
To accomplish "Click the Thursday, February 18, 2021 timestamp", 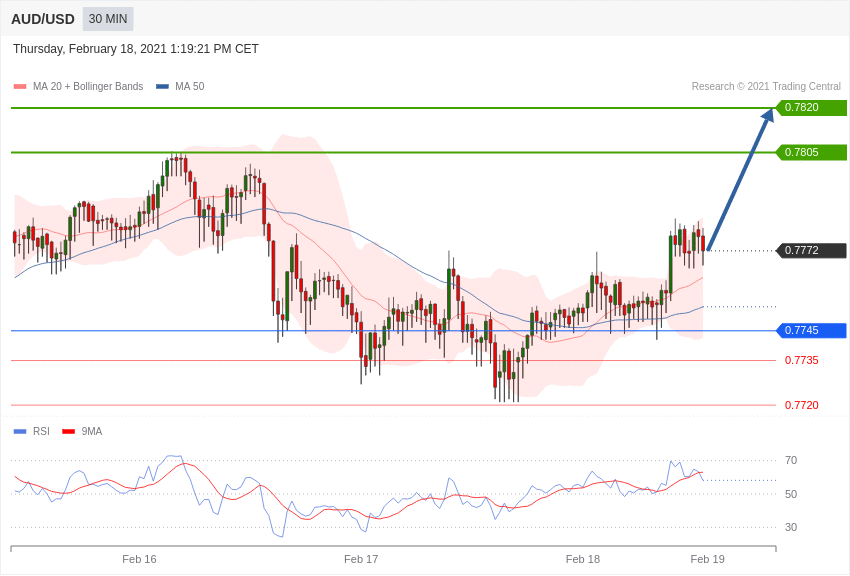I will 136,49.
